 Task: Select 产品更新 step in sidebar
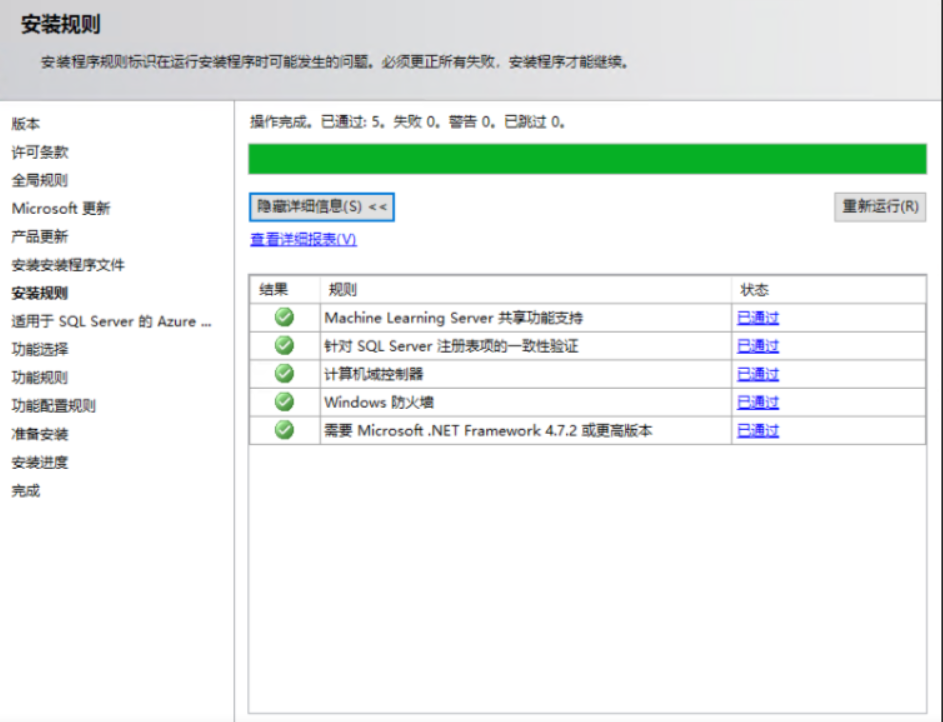pyautogui.click(x=40, y=236)
